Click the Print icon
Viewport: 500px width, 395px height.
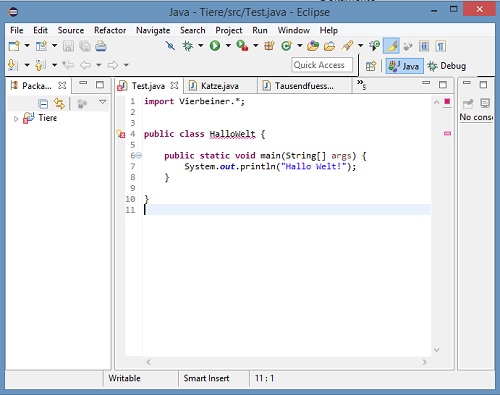tap(101, 46)
